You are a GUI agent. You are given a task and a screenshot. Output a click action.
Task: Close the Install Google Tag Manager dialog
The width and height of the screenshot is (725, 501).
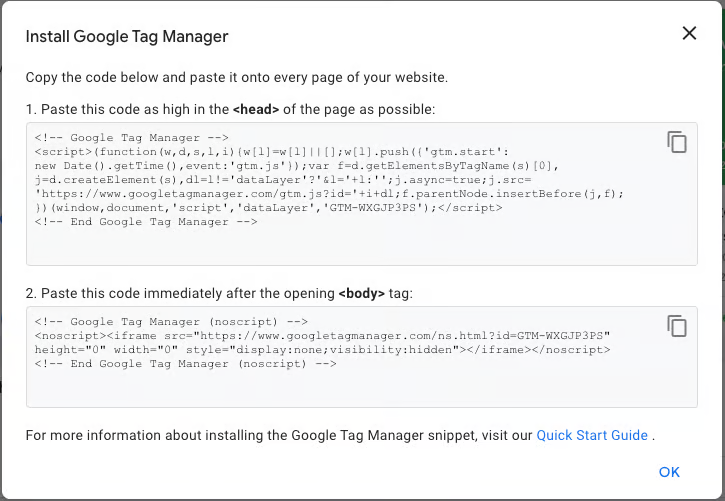pyautogui.click(x=689, y=33)
